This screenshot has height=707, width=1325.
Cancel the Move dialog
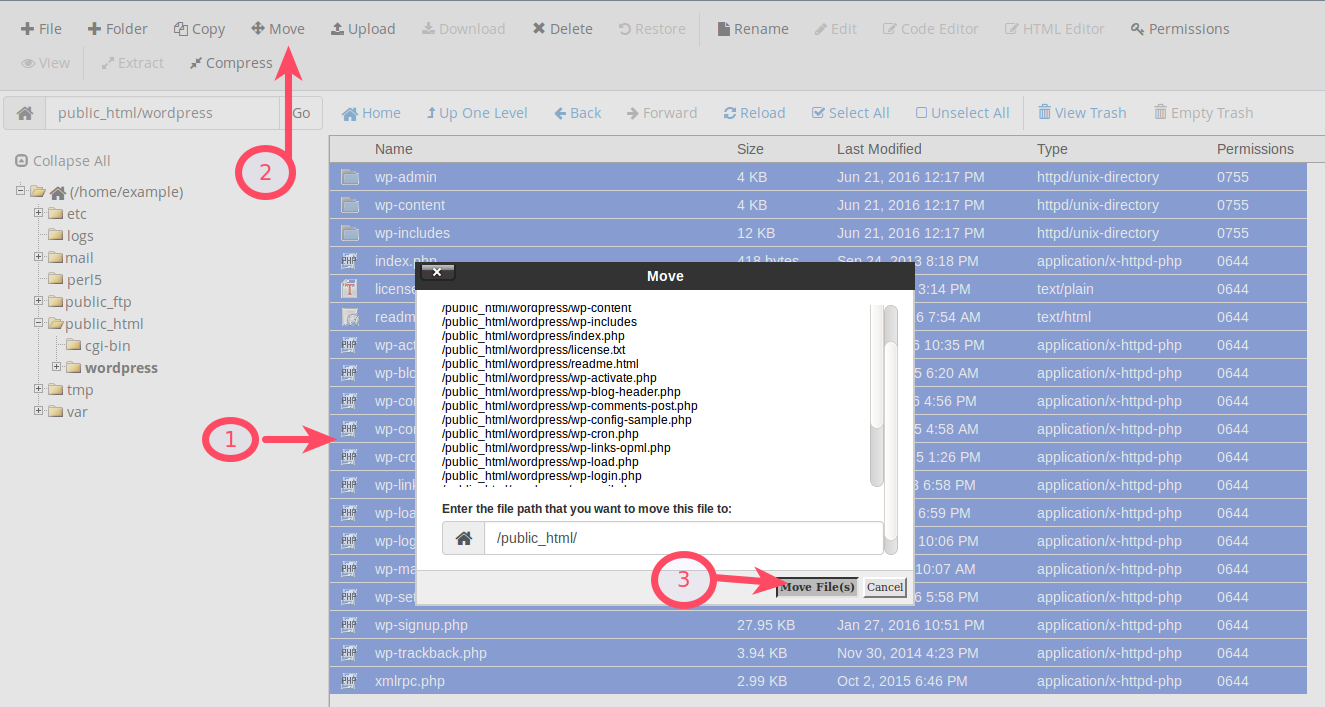tap(884, 587)
